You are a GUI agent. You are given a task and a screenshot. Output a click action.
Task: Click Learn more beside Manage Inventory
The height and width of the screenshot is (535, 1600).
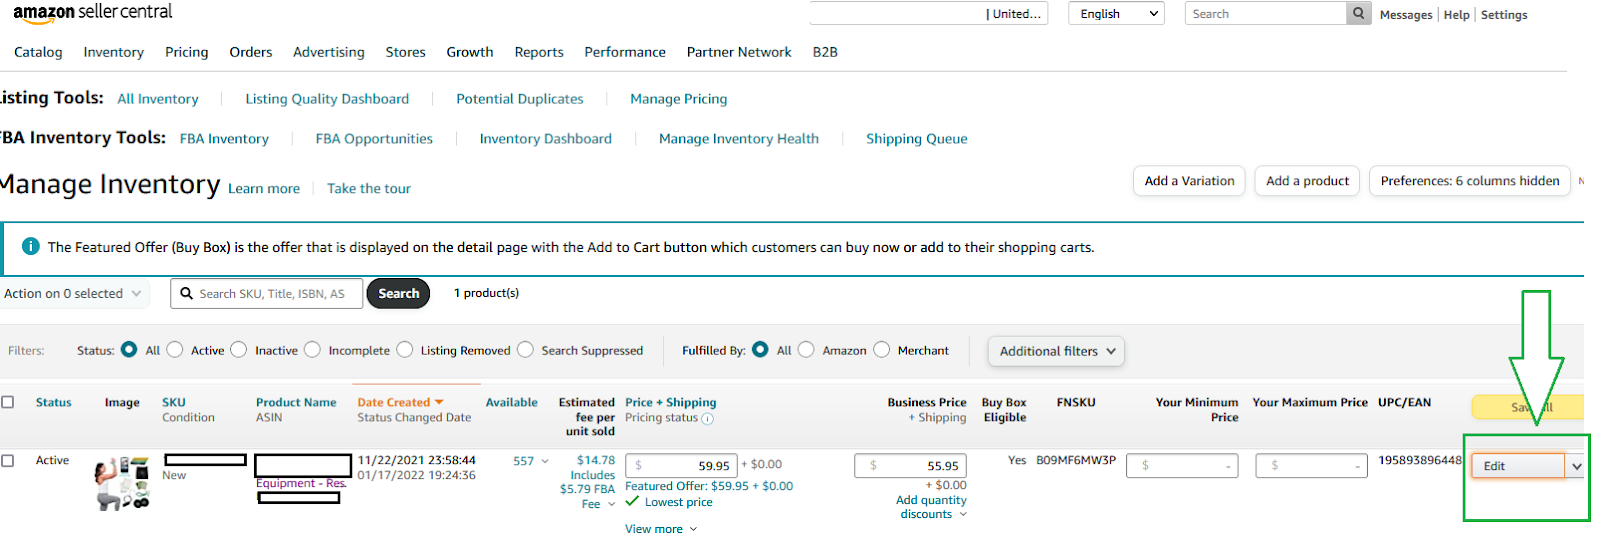click(x=264, y=188)
